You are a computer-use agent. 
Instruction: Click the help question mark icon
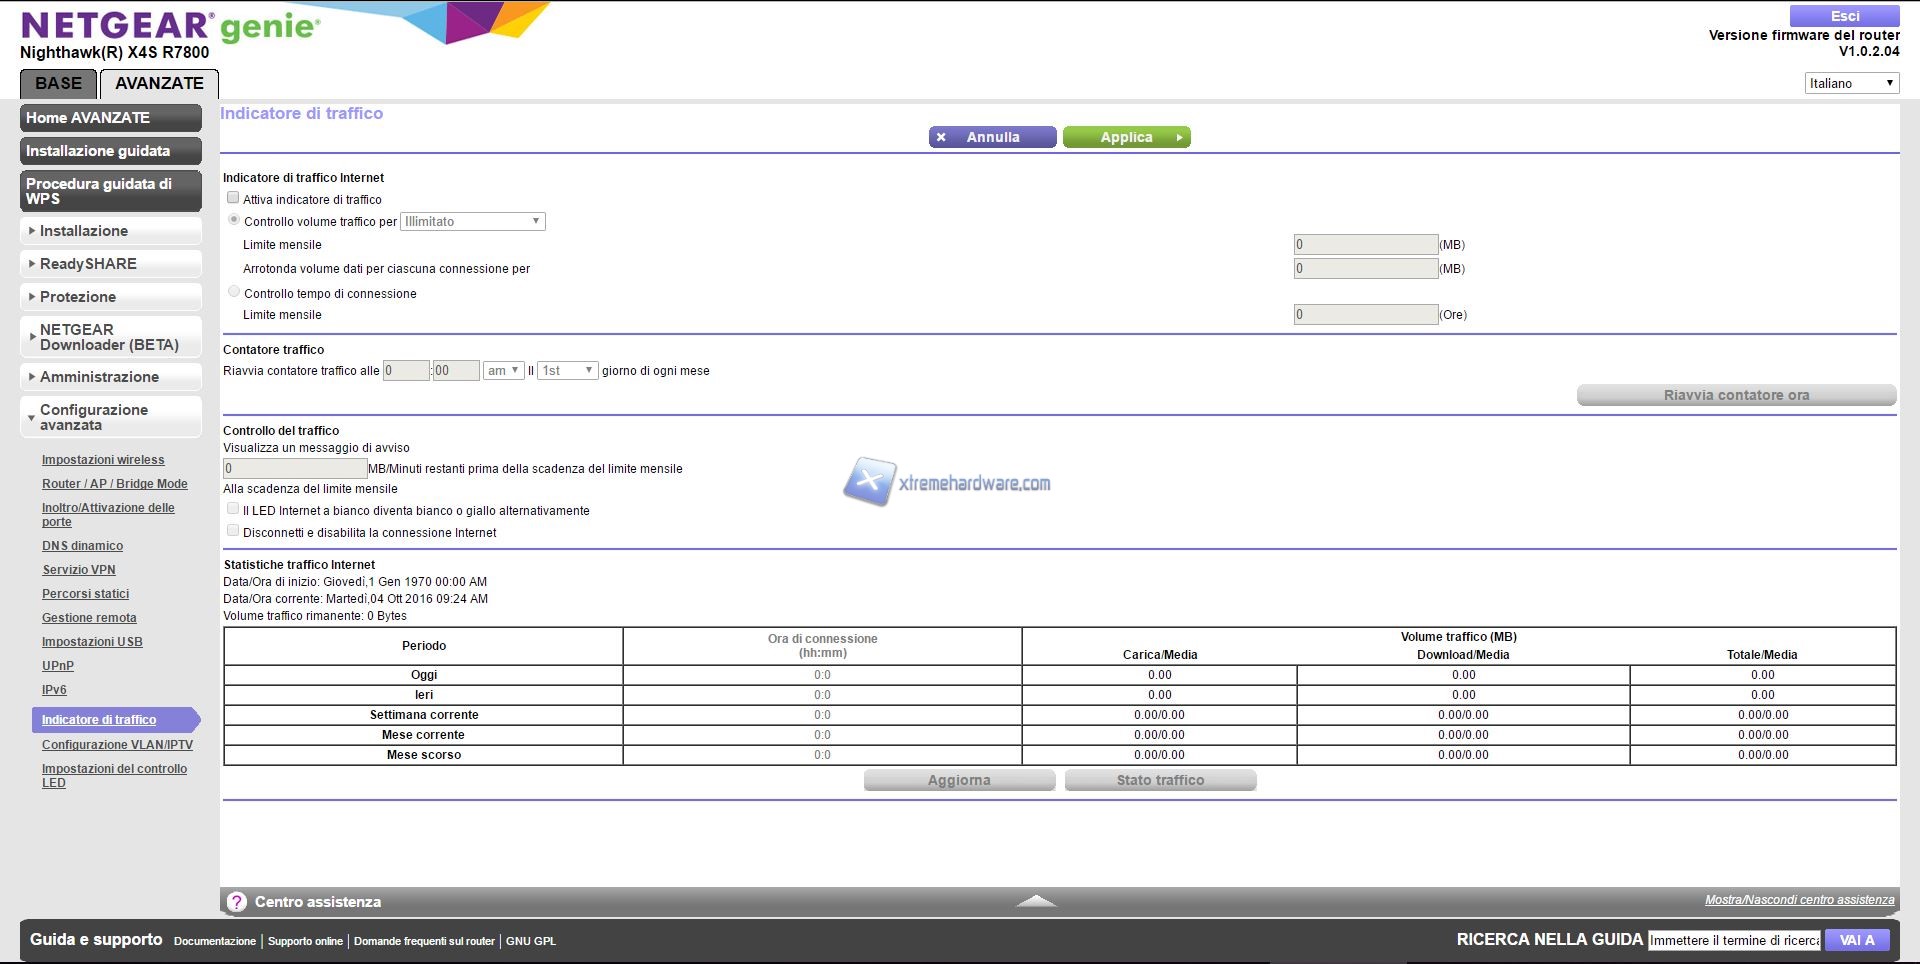click(x=237, y=901)
